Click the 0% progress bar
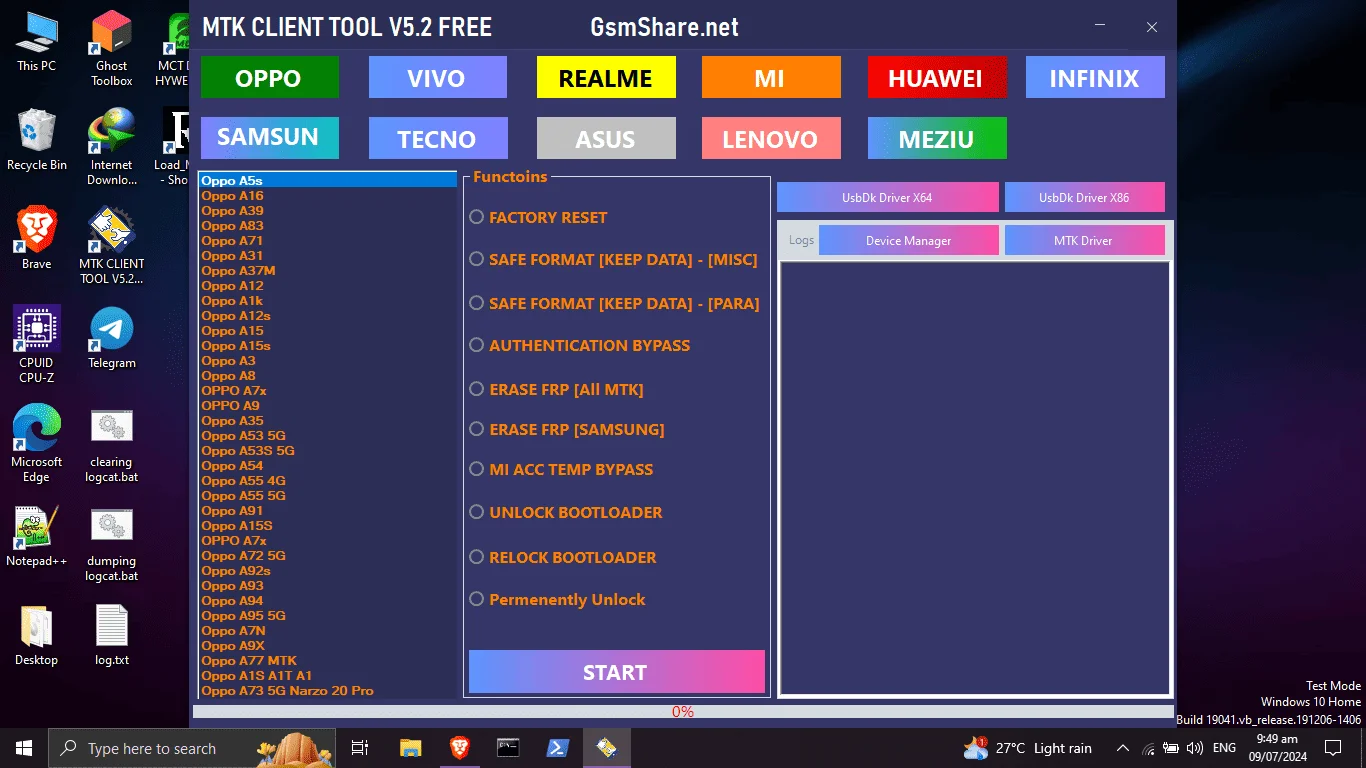 [x=683, y=712]
